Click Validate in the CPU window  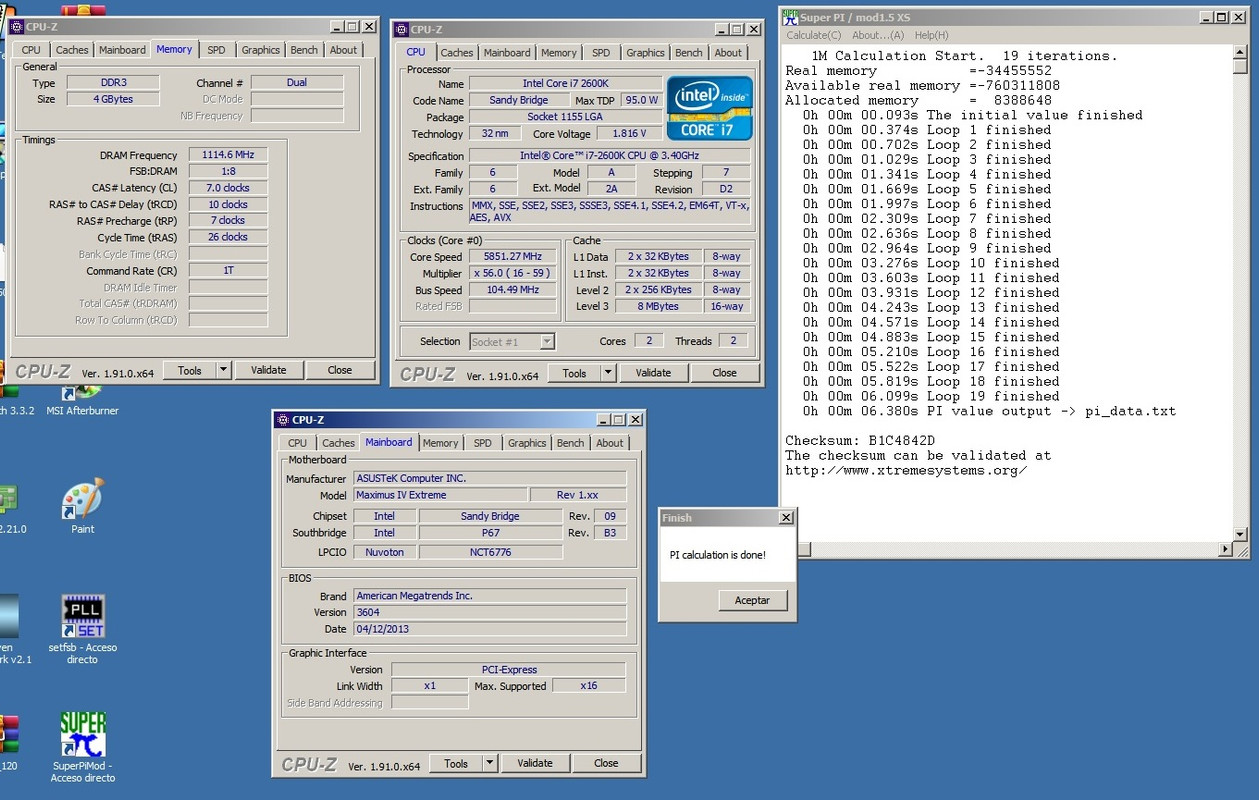tap(653, 373)
